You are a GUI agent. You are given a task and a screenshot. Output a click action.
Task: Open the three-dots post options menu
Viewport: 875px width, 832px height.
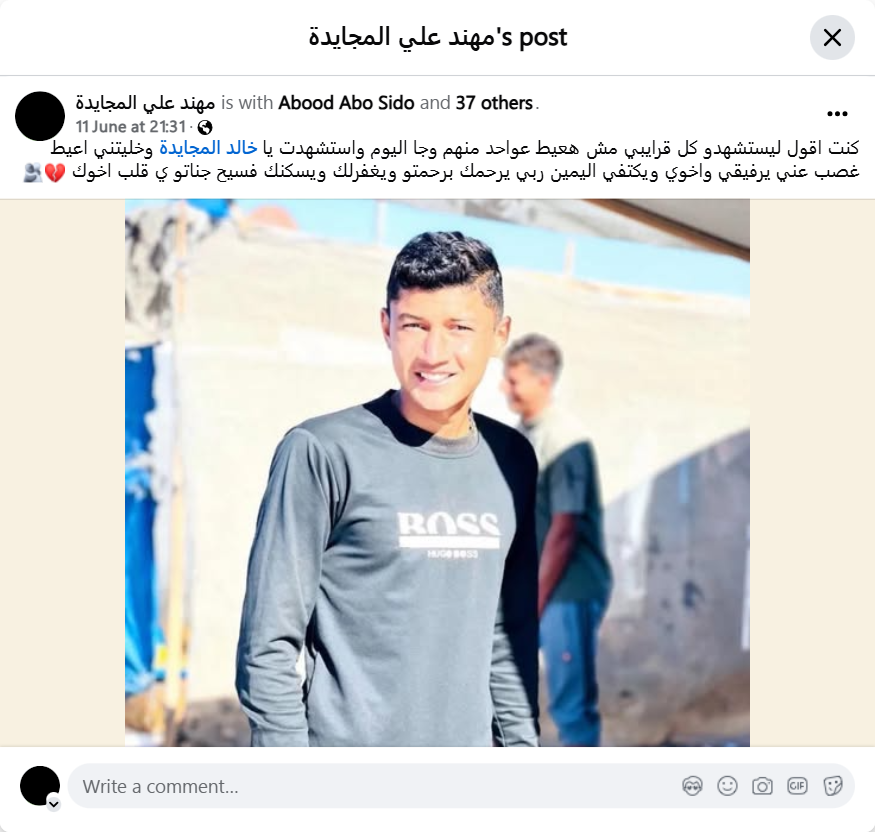click(837, 114)
